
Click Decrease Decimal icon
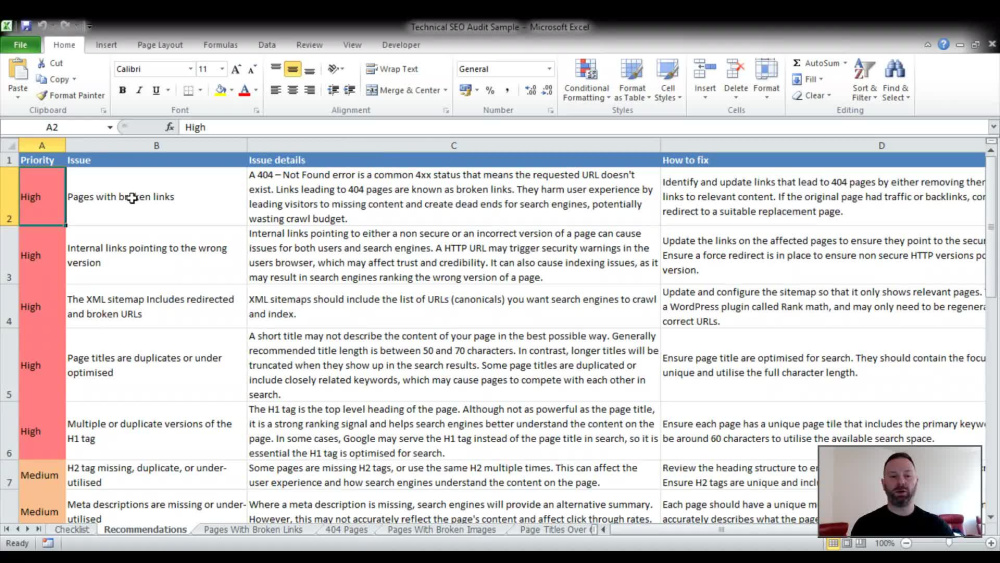(547, 91)
